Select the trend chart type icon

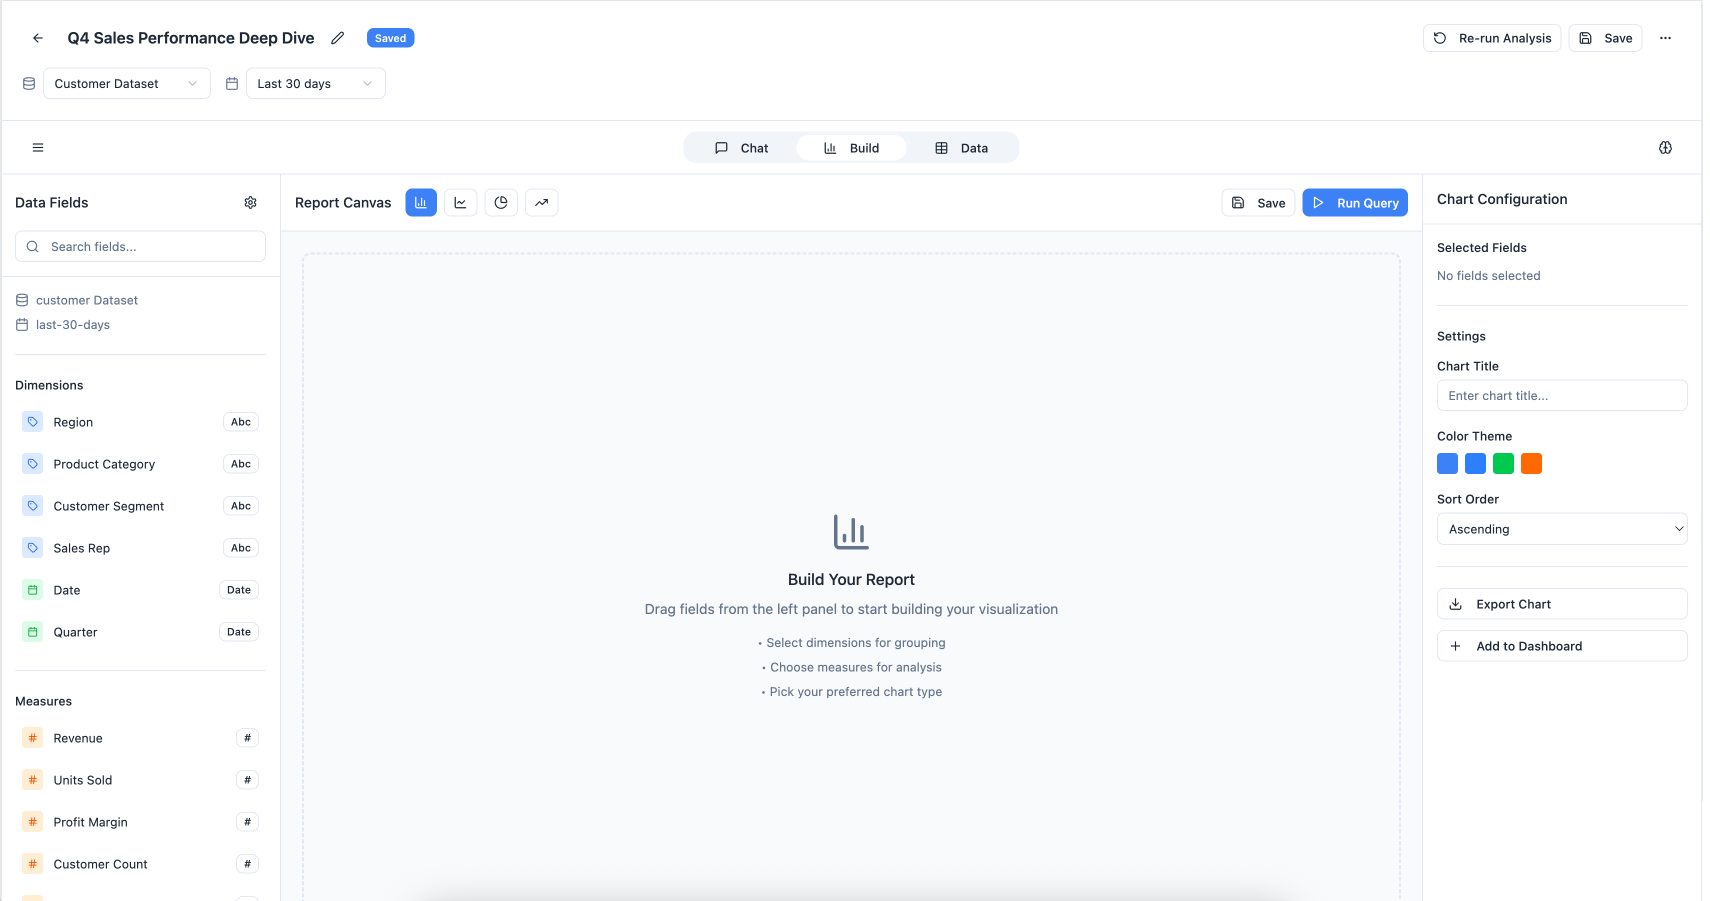click(x=541, y=203)
